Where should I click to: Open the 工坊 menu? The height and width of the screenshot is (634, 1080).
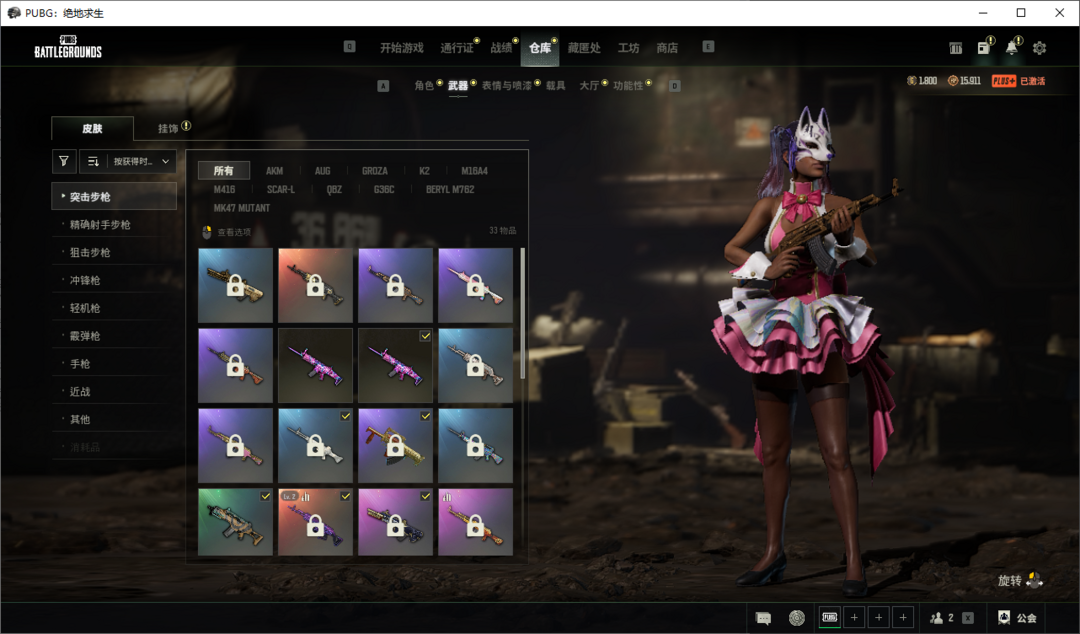tap(628, 48)
